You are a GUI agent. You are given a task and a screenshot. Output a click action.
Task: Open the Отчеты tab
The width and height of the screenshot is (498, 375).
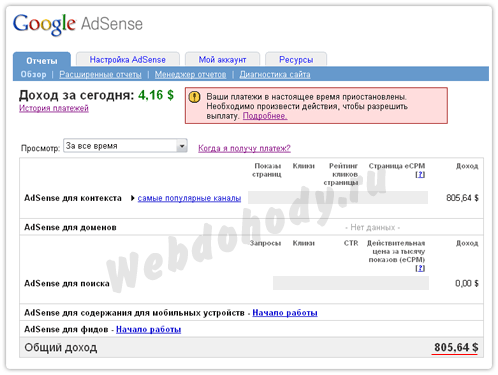(42, 61)
